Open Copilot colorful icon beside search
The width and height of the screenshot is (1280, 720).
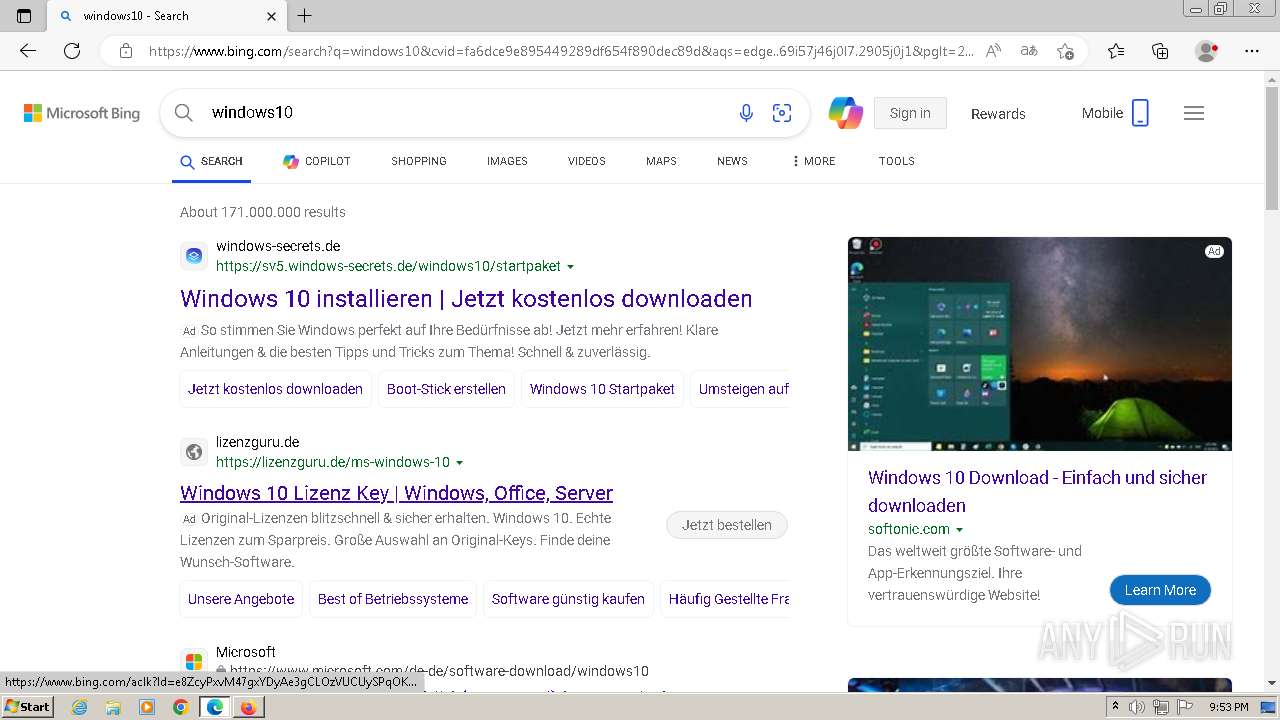pos(846,113)
